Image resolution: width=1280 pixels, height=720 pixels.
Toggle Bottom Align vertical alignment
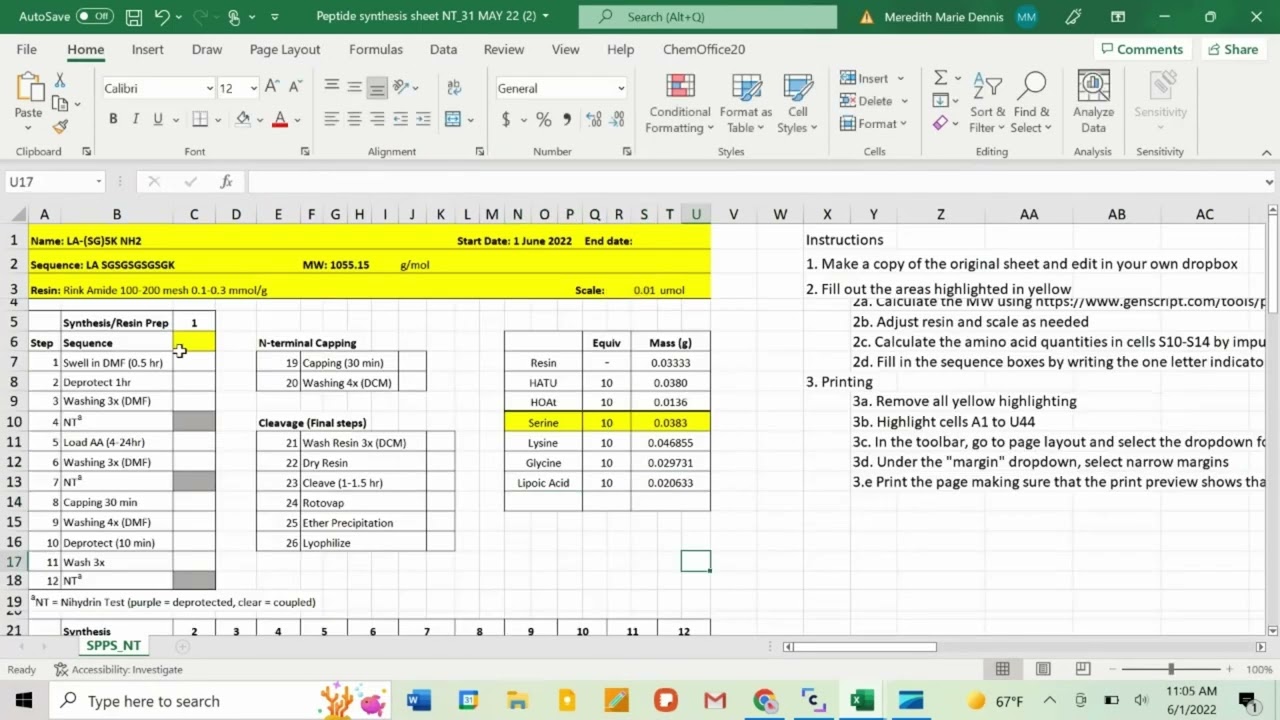(377, 88)
